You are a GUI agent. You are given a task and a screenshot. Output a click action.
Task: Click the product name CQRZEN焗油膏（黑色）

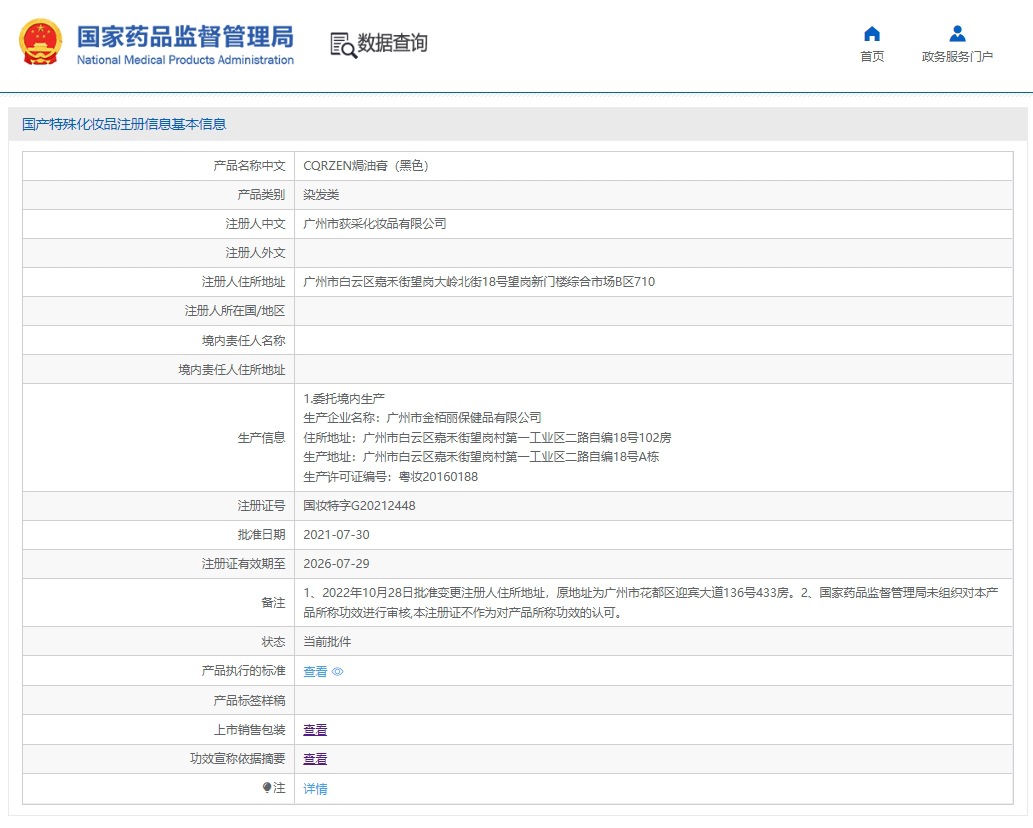[365, 166]
